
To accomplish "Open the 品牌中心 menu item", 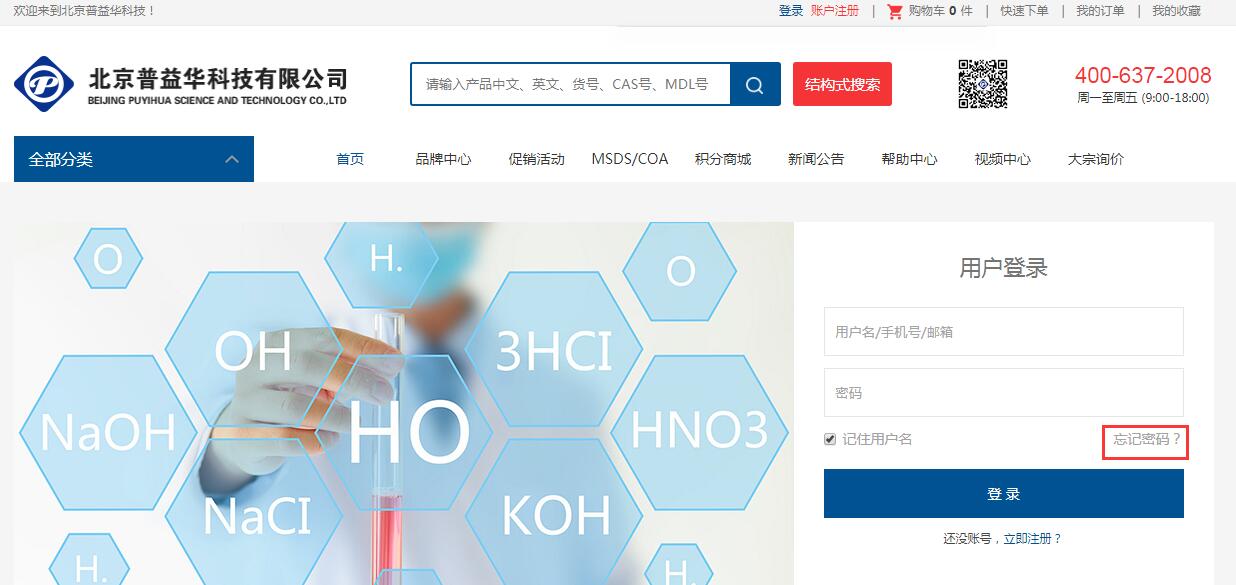I will tap(443, 159).
